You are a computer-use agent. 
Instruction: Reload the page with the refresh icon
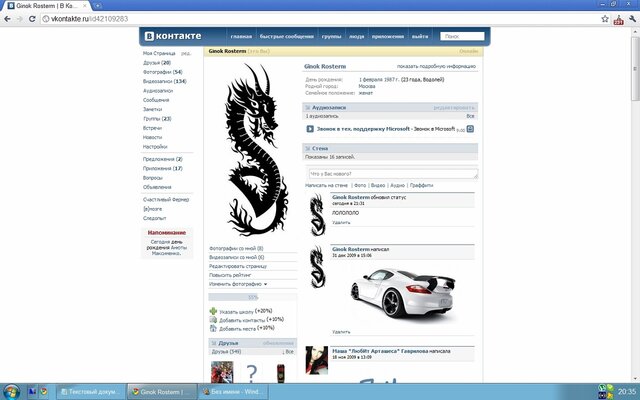click(32, 19)
